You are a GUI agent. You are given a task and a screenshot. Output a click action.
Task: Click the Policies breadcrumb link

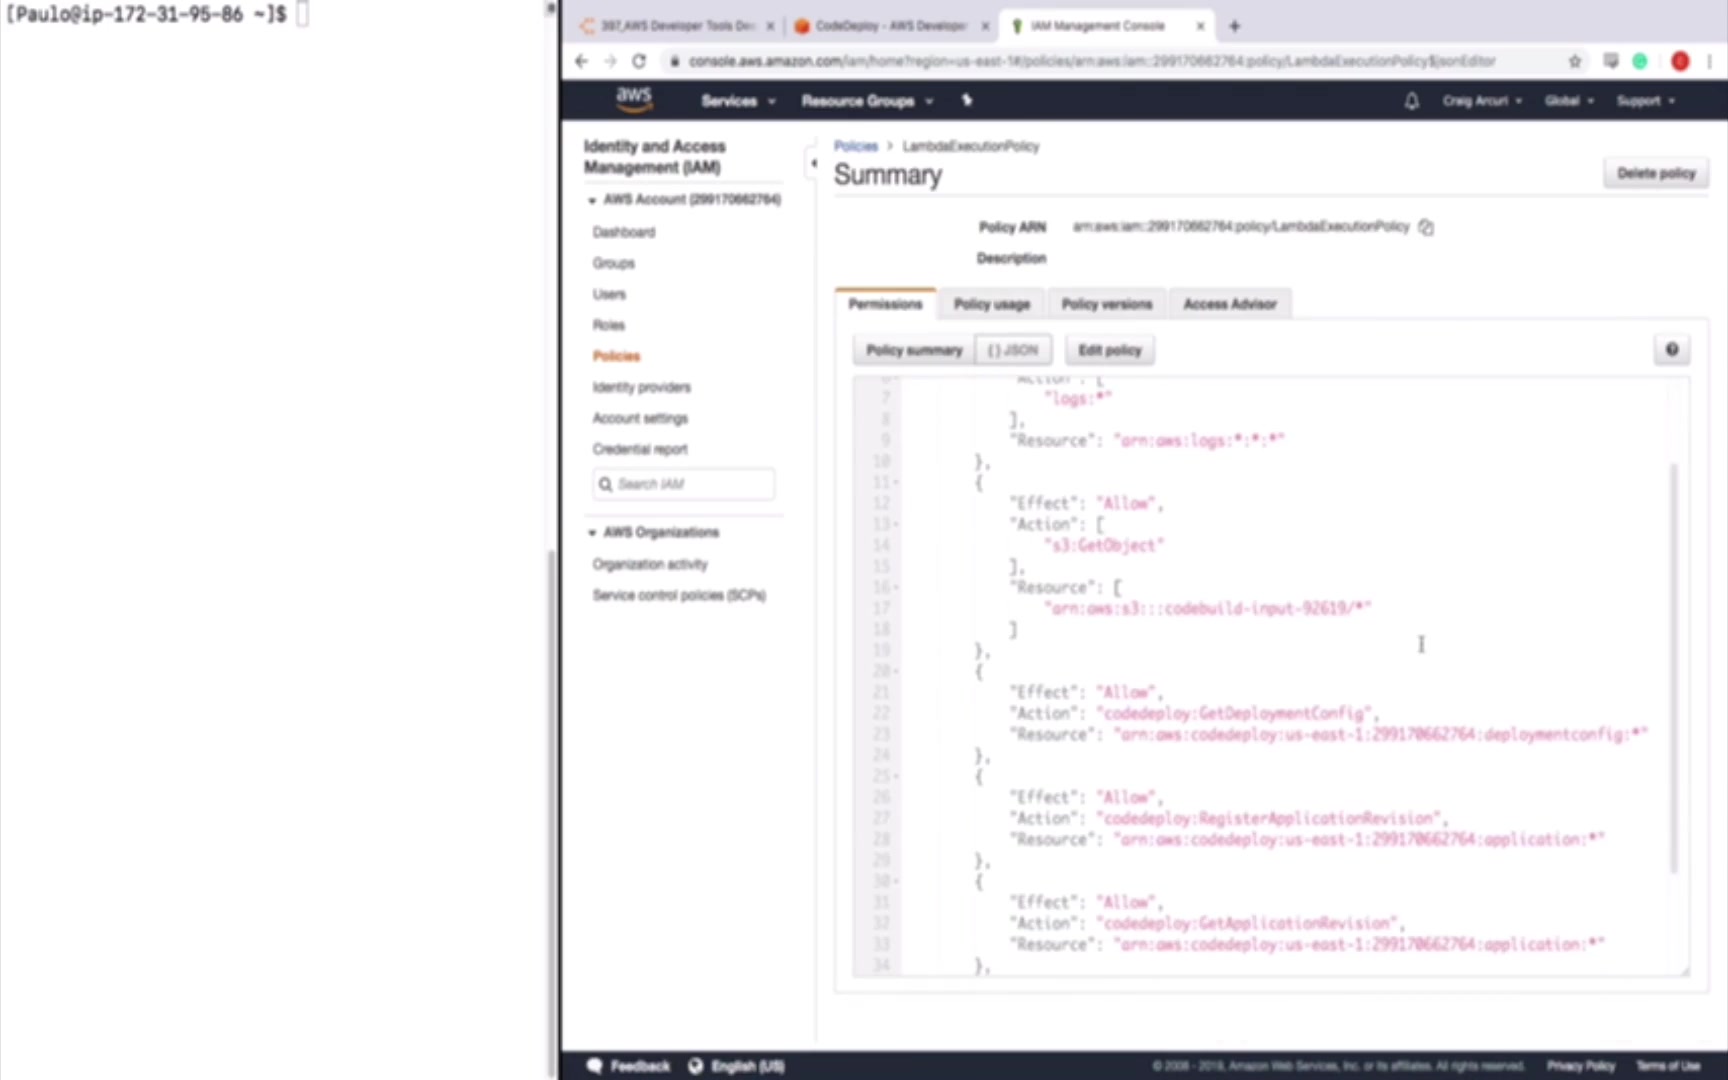pyautogui.click(x=856, y=146)
